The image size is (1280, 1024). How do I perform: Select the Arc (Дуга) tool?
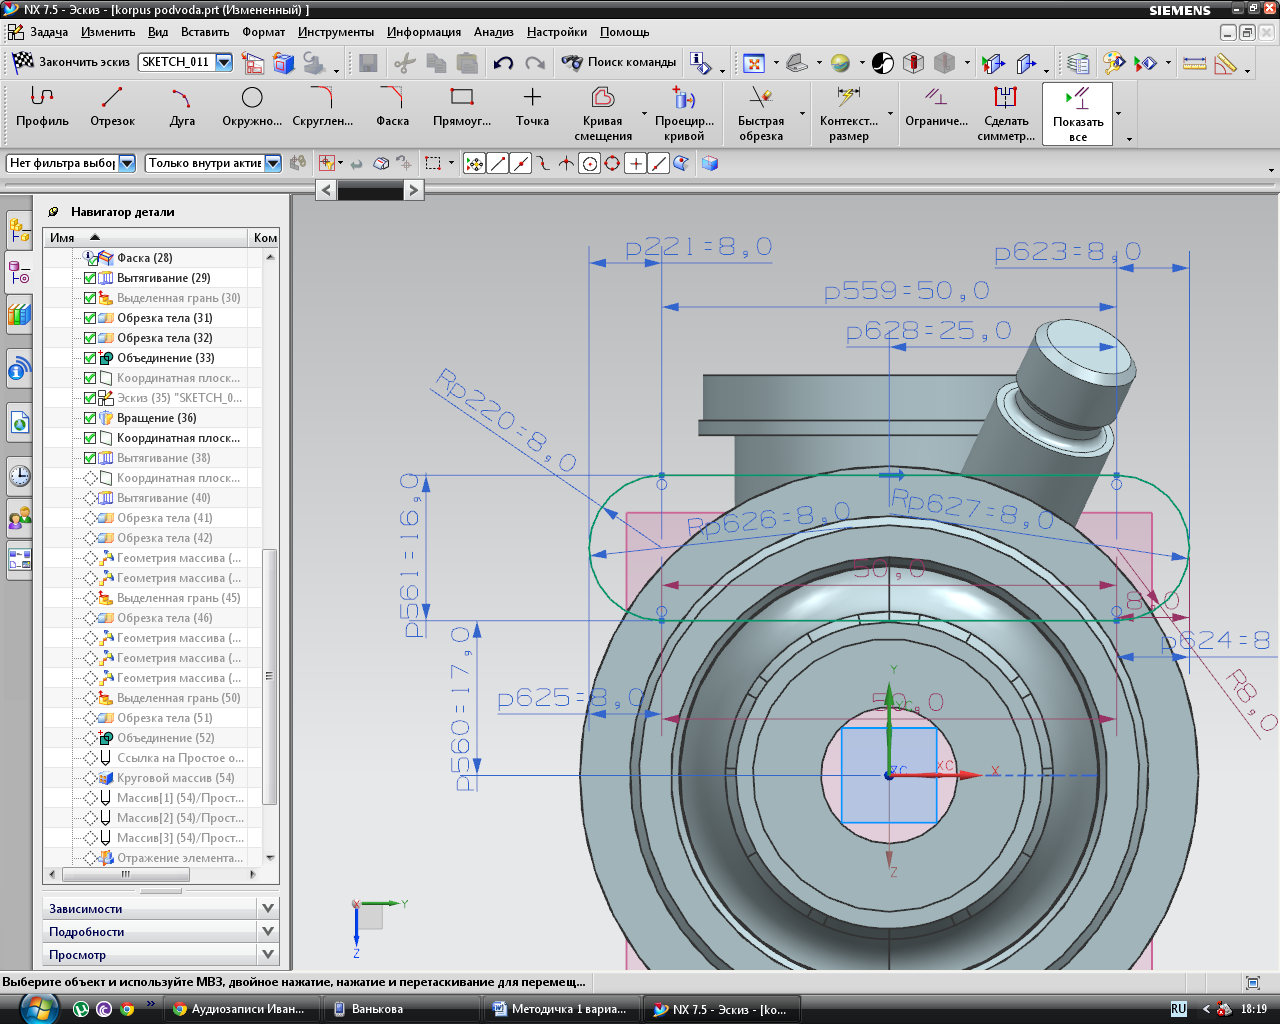coord(182,107)
